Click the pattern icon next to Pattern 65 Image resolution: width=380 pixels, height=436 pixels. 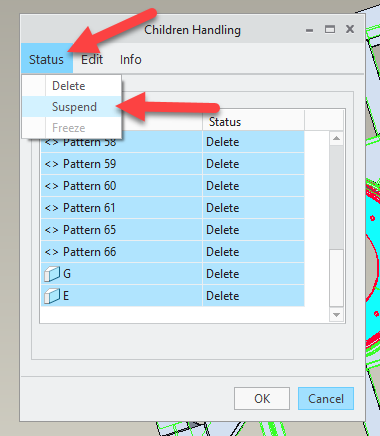(52, 230)
